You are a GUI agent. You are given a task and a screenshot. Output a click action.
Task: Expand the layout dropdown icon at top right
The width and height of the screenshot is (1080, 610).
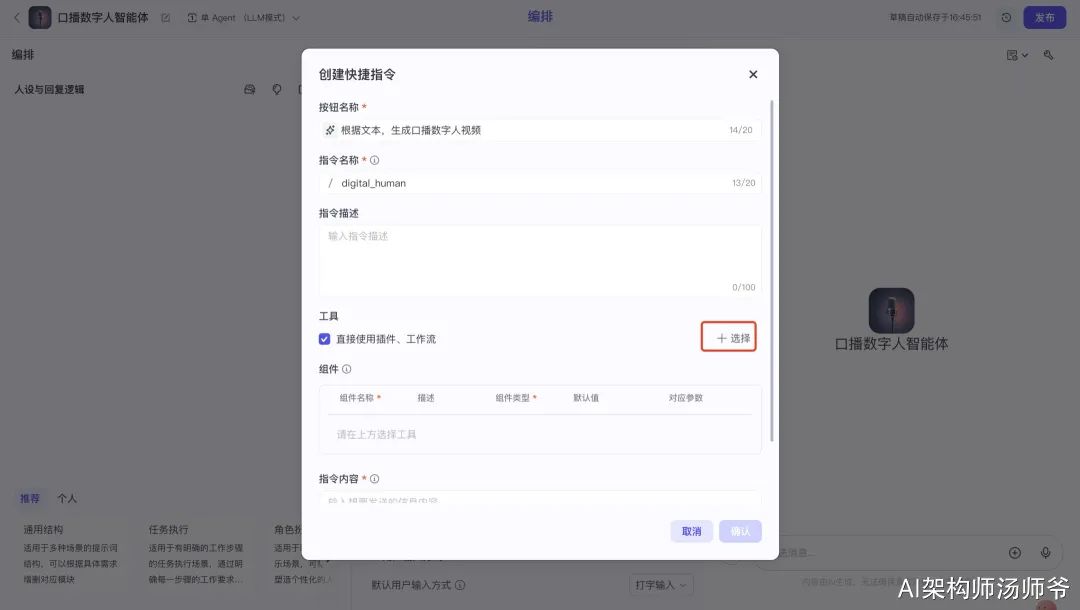click(x=1017, y=55)
